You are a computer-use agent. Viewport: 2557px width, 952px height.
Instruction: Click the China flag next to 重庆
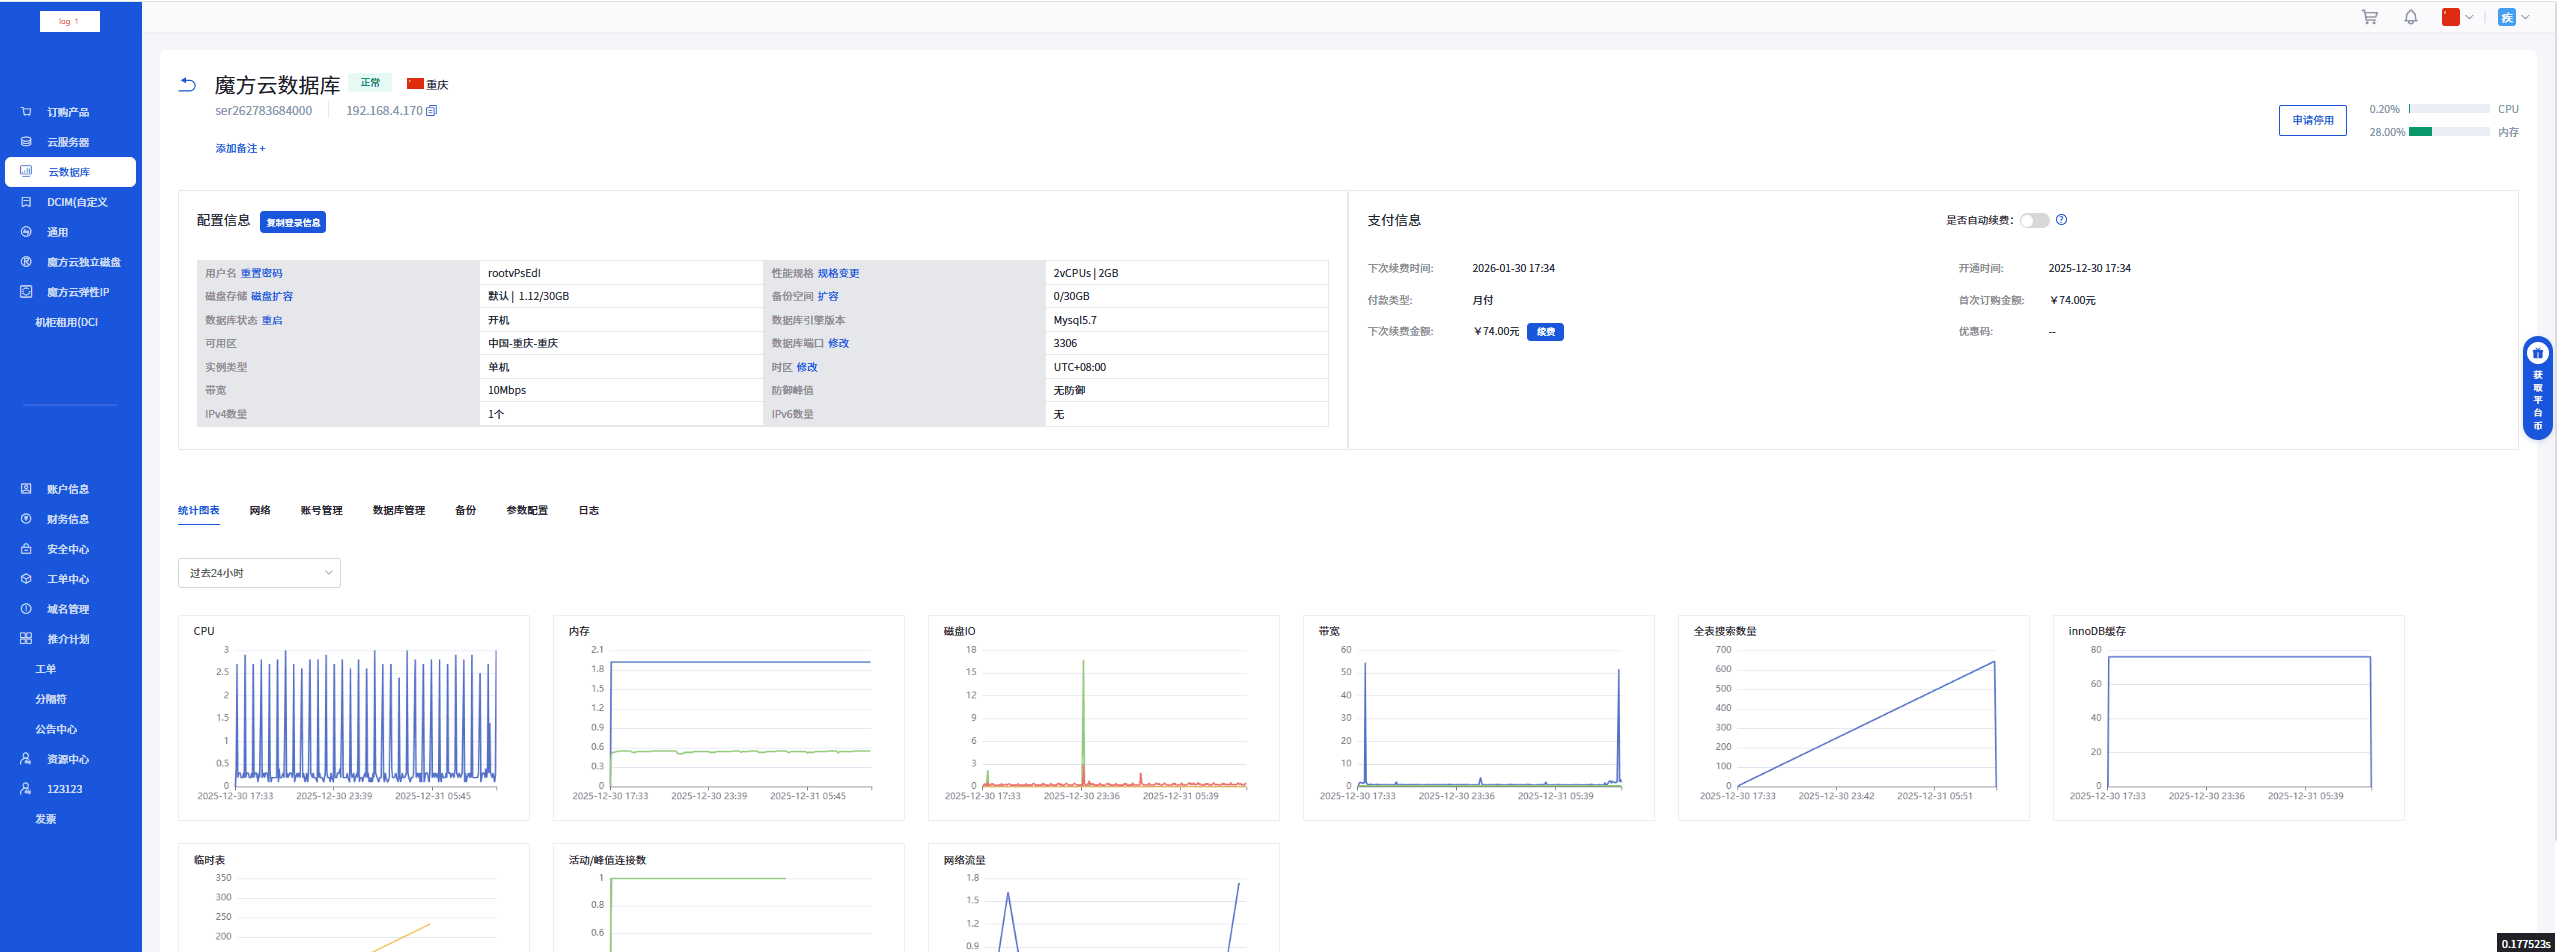(x=415, y=84)
